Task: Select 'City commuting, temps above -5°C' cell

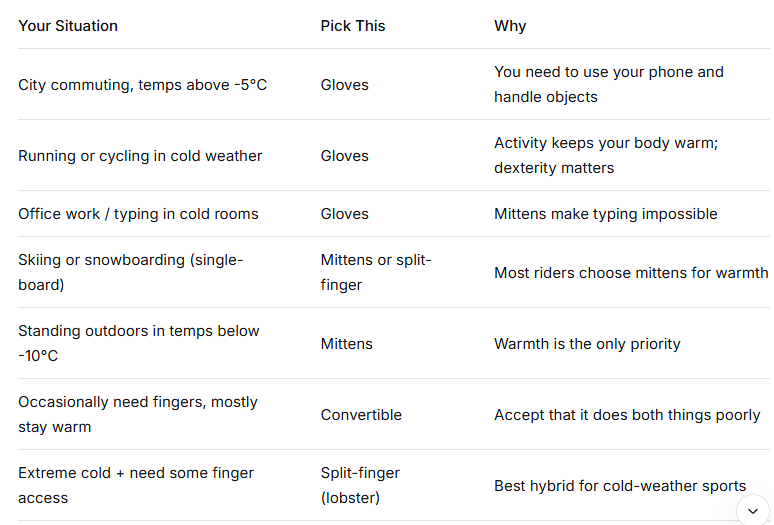Action: (x=143, y=85)
